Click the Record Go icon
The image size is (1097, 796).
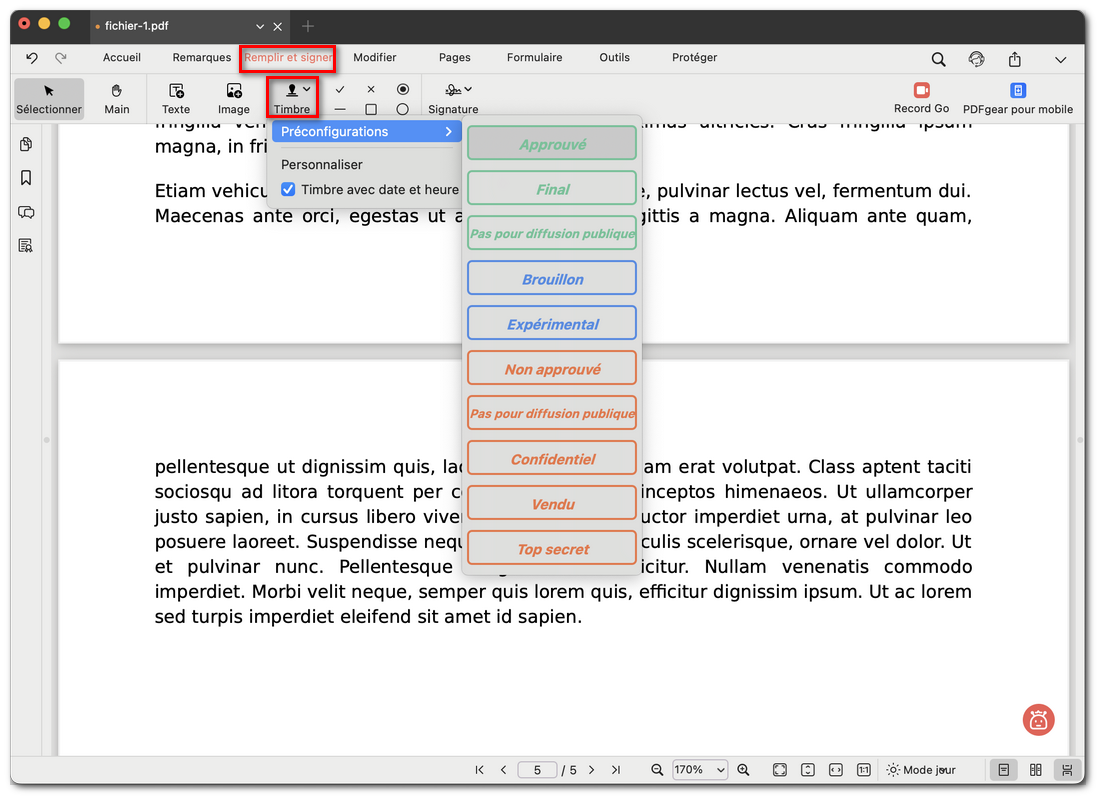[x=921, y=91]
